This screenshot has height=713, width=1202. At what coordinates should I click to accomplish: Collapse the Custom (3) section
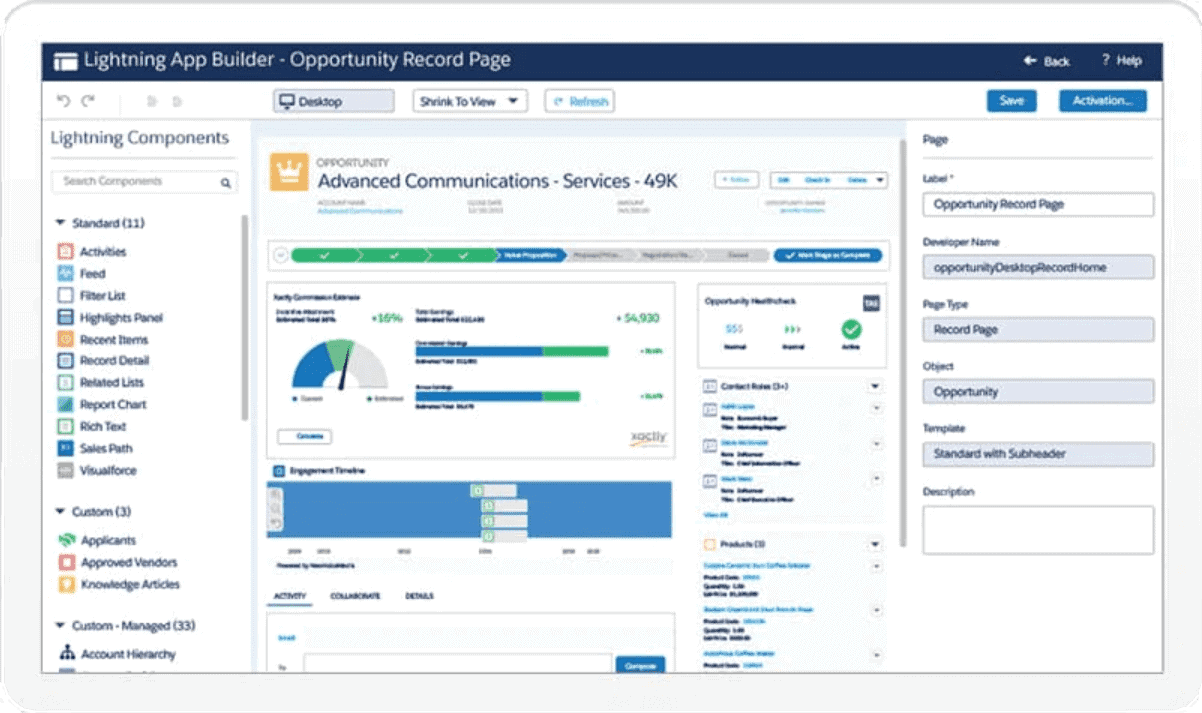[x=61, y=512]
